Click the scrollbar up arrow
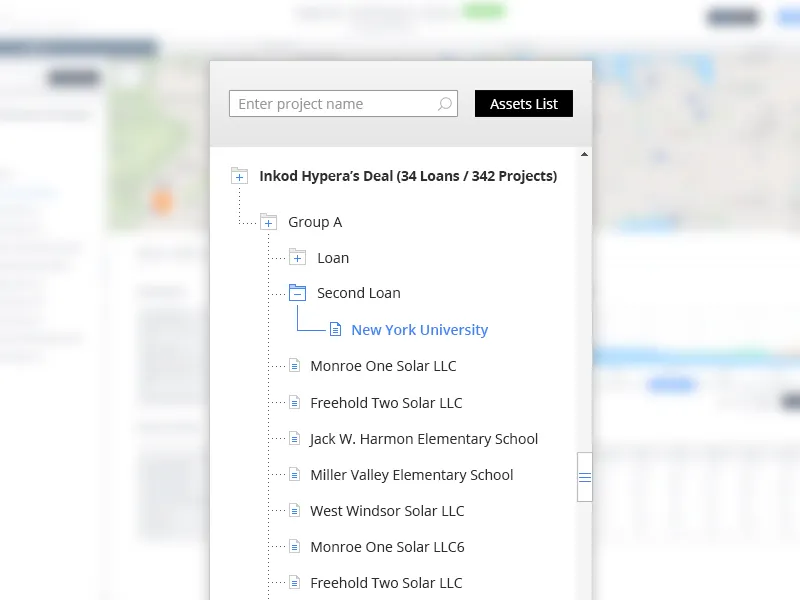 585,154
